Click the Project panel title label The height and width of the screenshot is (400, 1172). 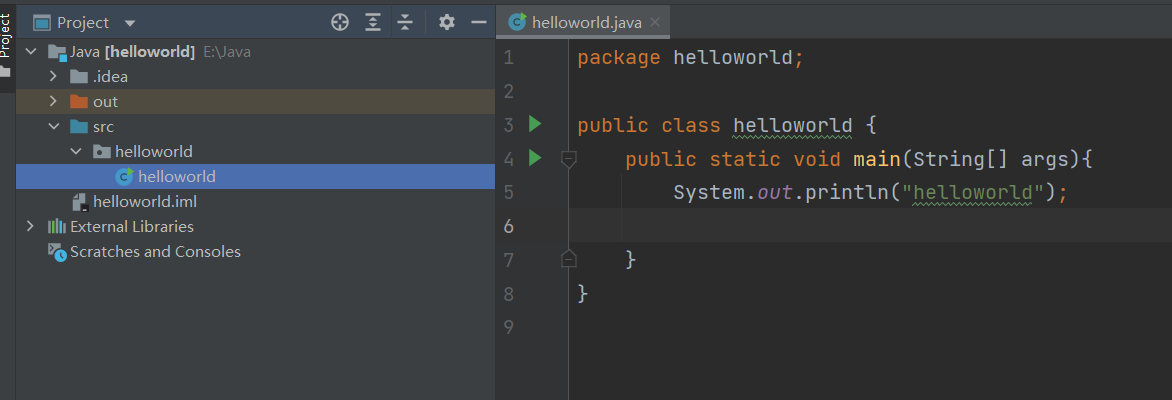pos(83,22)
